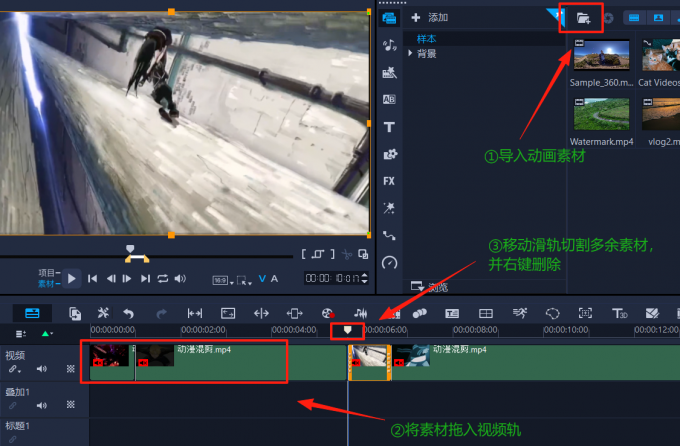Open the Path motion library
Image resolution: width=680 pixels, height=446 pixels.
[x=389, y=236]
